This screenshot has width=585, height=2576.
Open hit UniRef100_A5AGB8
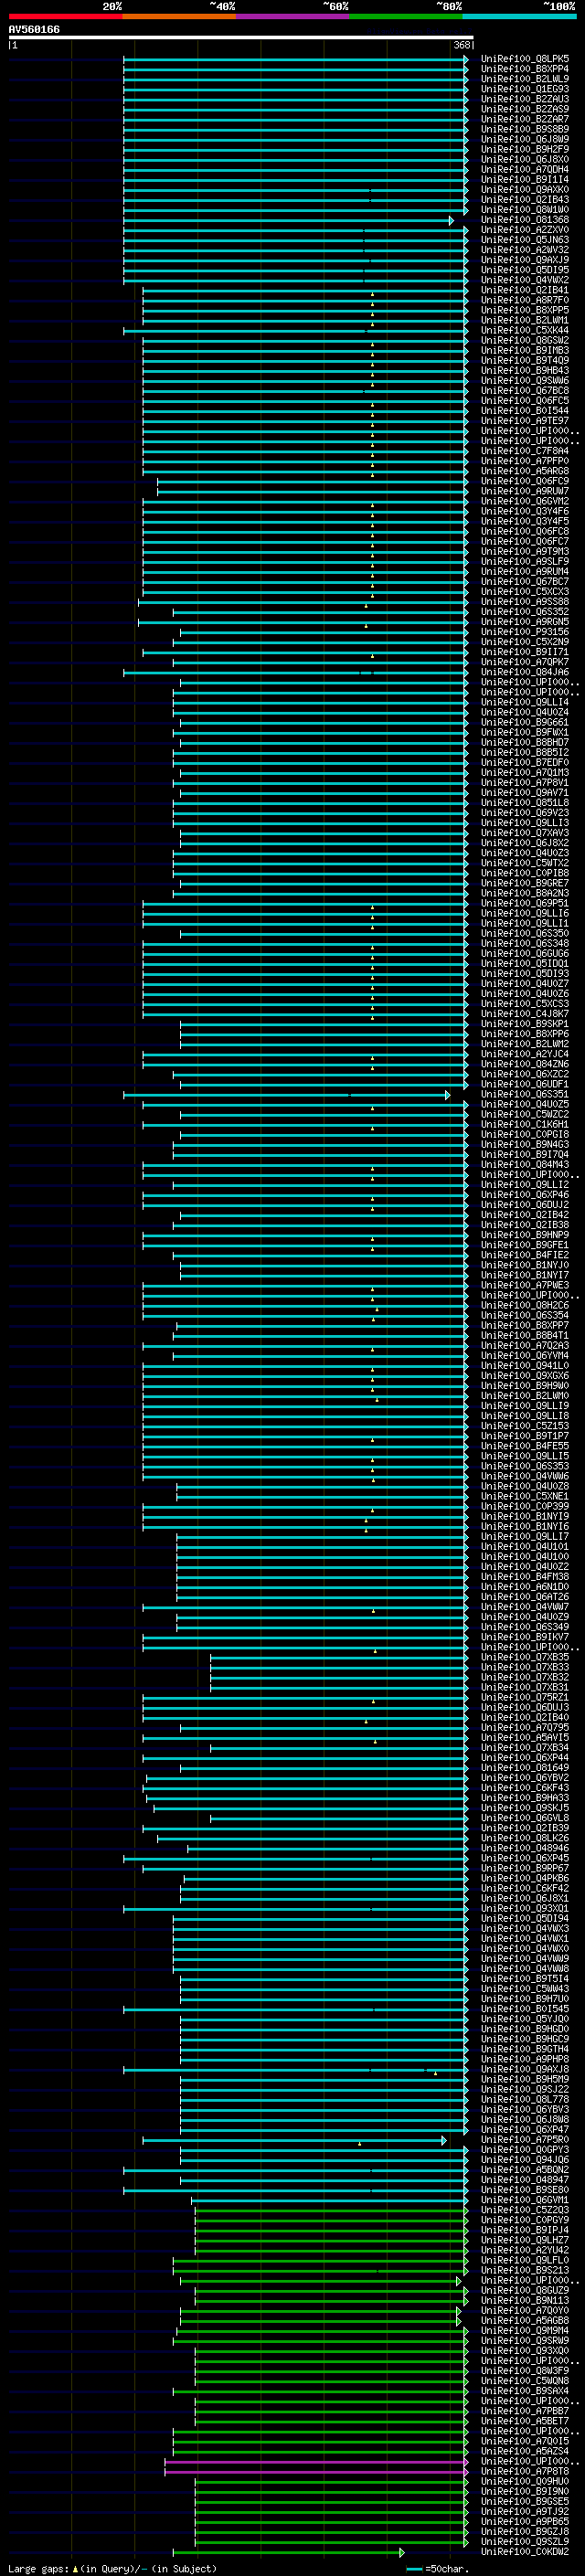(524, 2321)
